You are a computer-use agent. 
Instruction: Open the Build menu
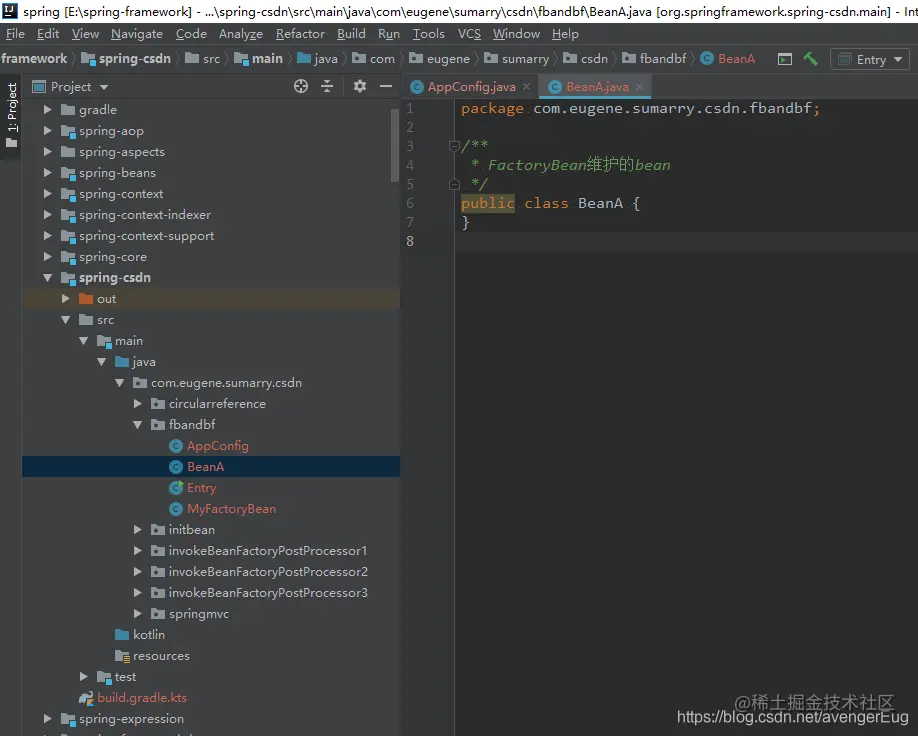[x=351, y=34]
